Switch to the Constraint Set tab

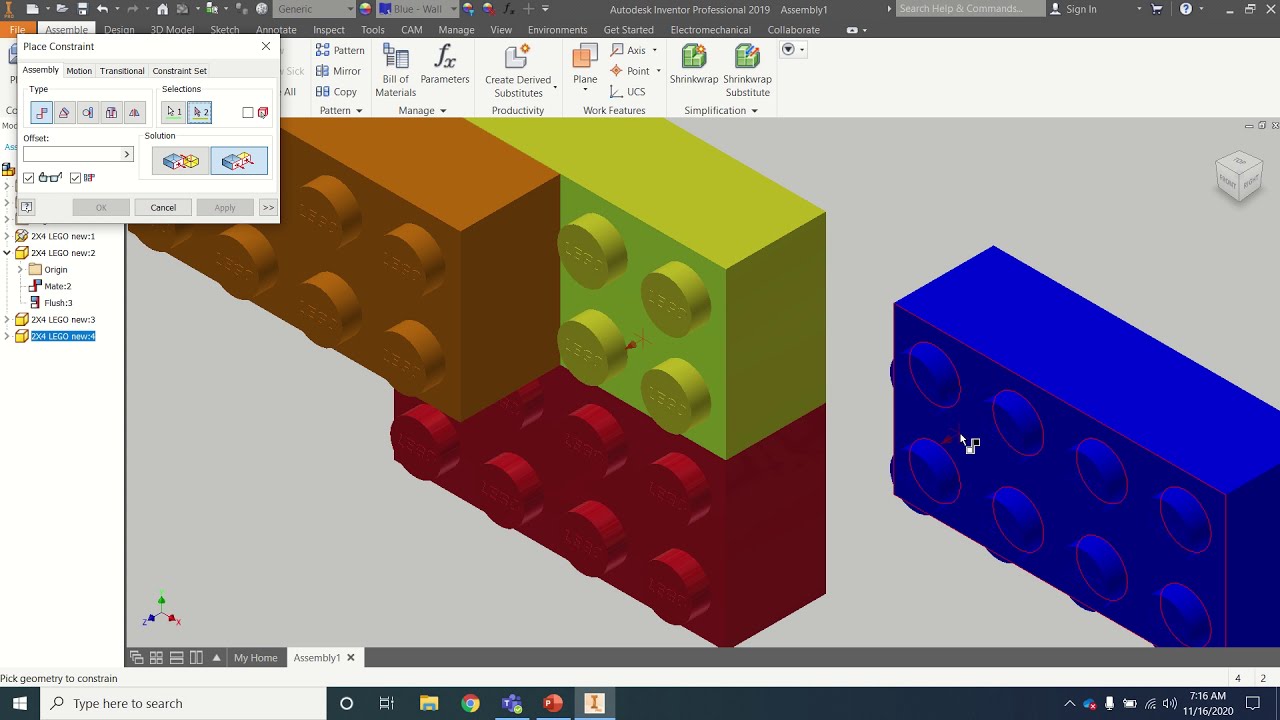pos(180,71)
